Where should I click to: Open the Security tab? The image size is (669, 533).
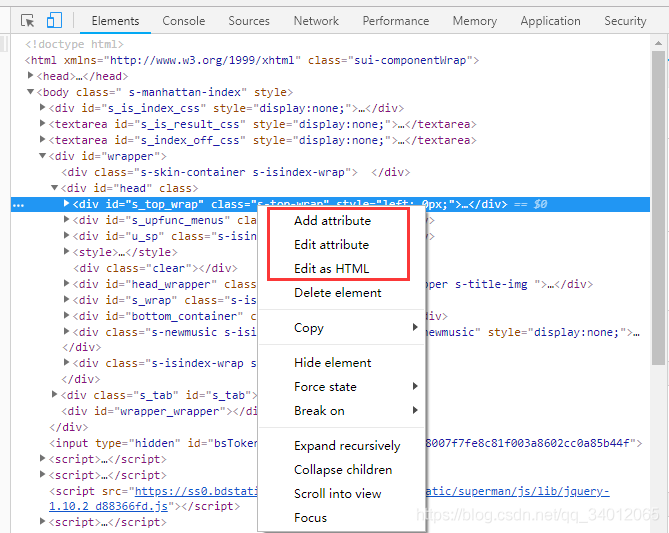point(625,21)
